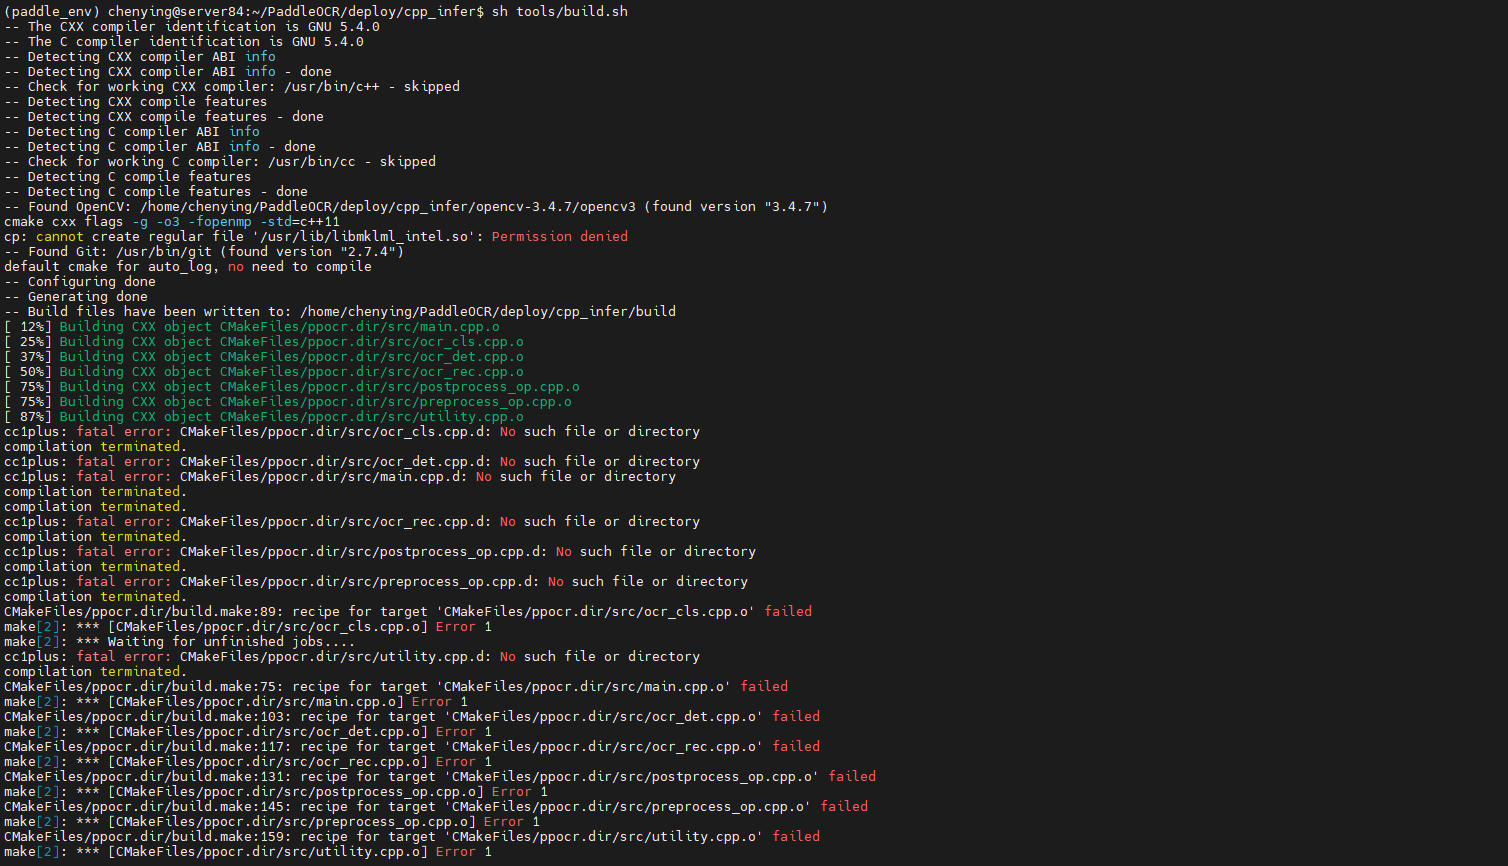Click the '[ 75%]' postprocess_op.cpp.o build line
1508x866 pixels.
click(292, 386)
